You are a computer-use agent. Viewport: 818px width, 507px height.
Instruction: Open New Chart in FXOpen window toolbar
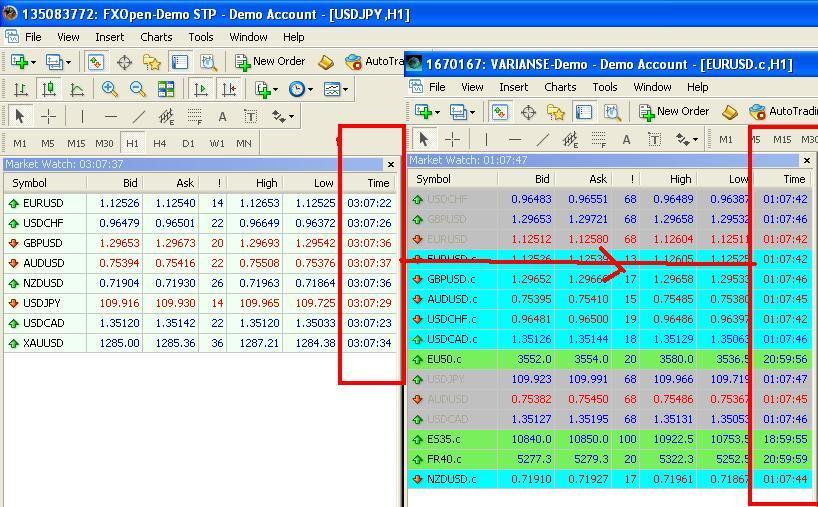click(x=19, y=62)
